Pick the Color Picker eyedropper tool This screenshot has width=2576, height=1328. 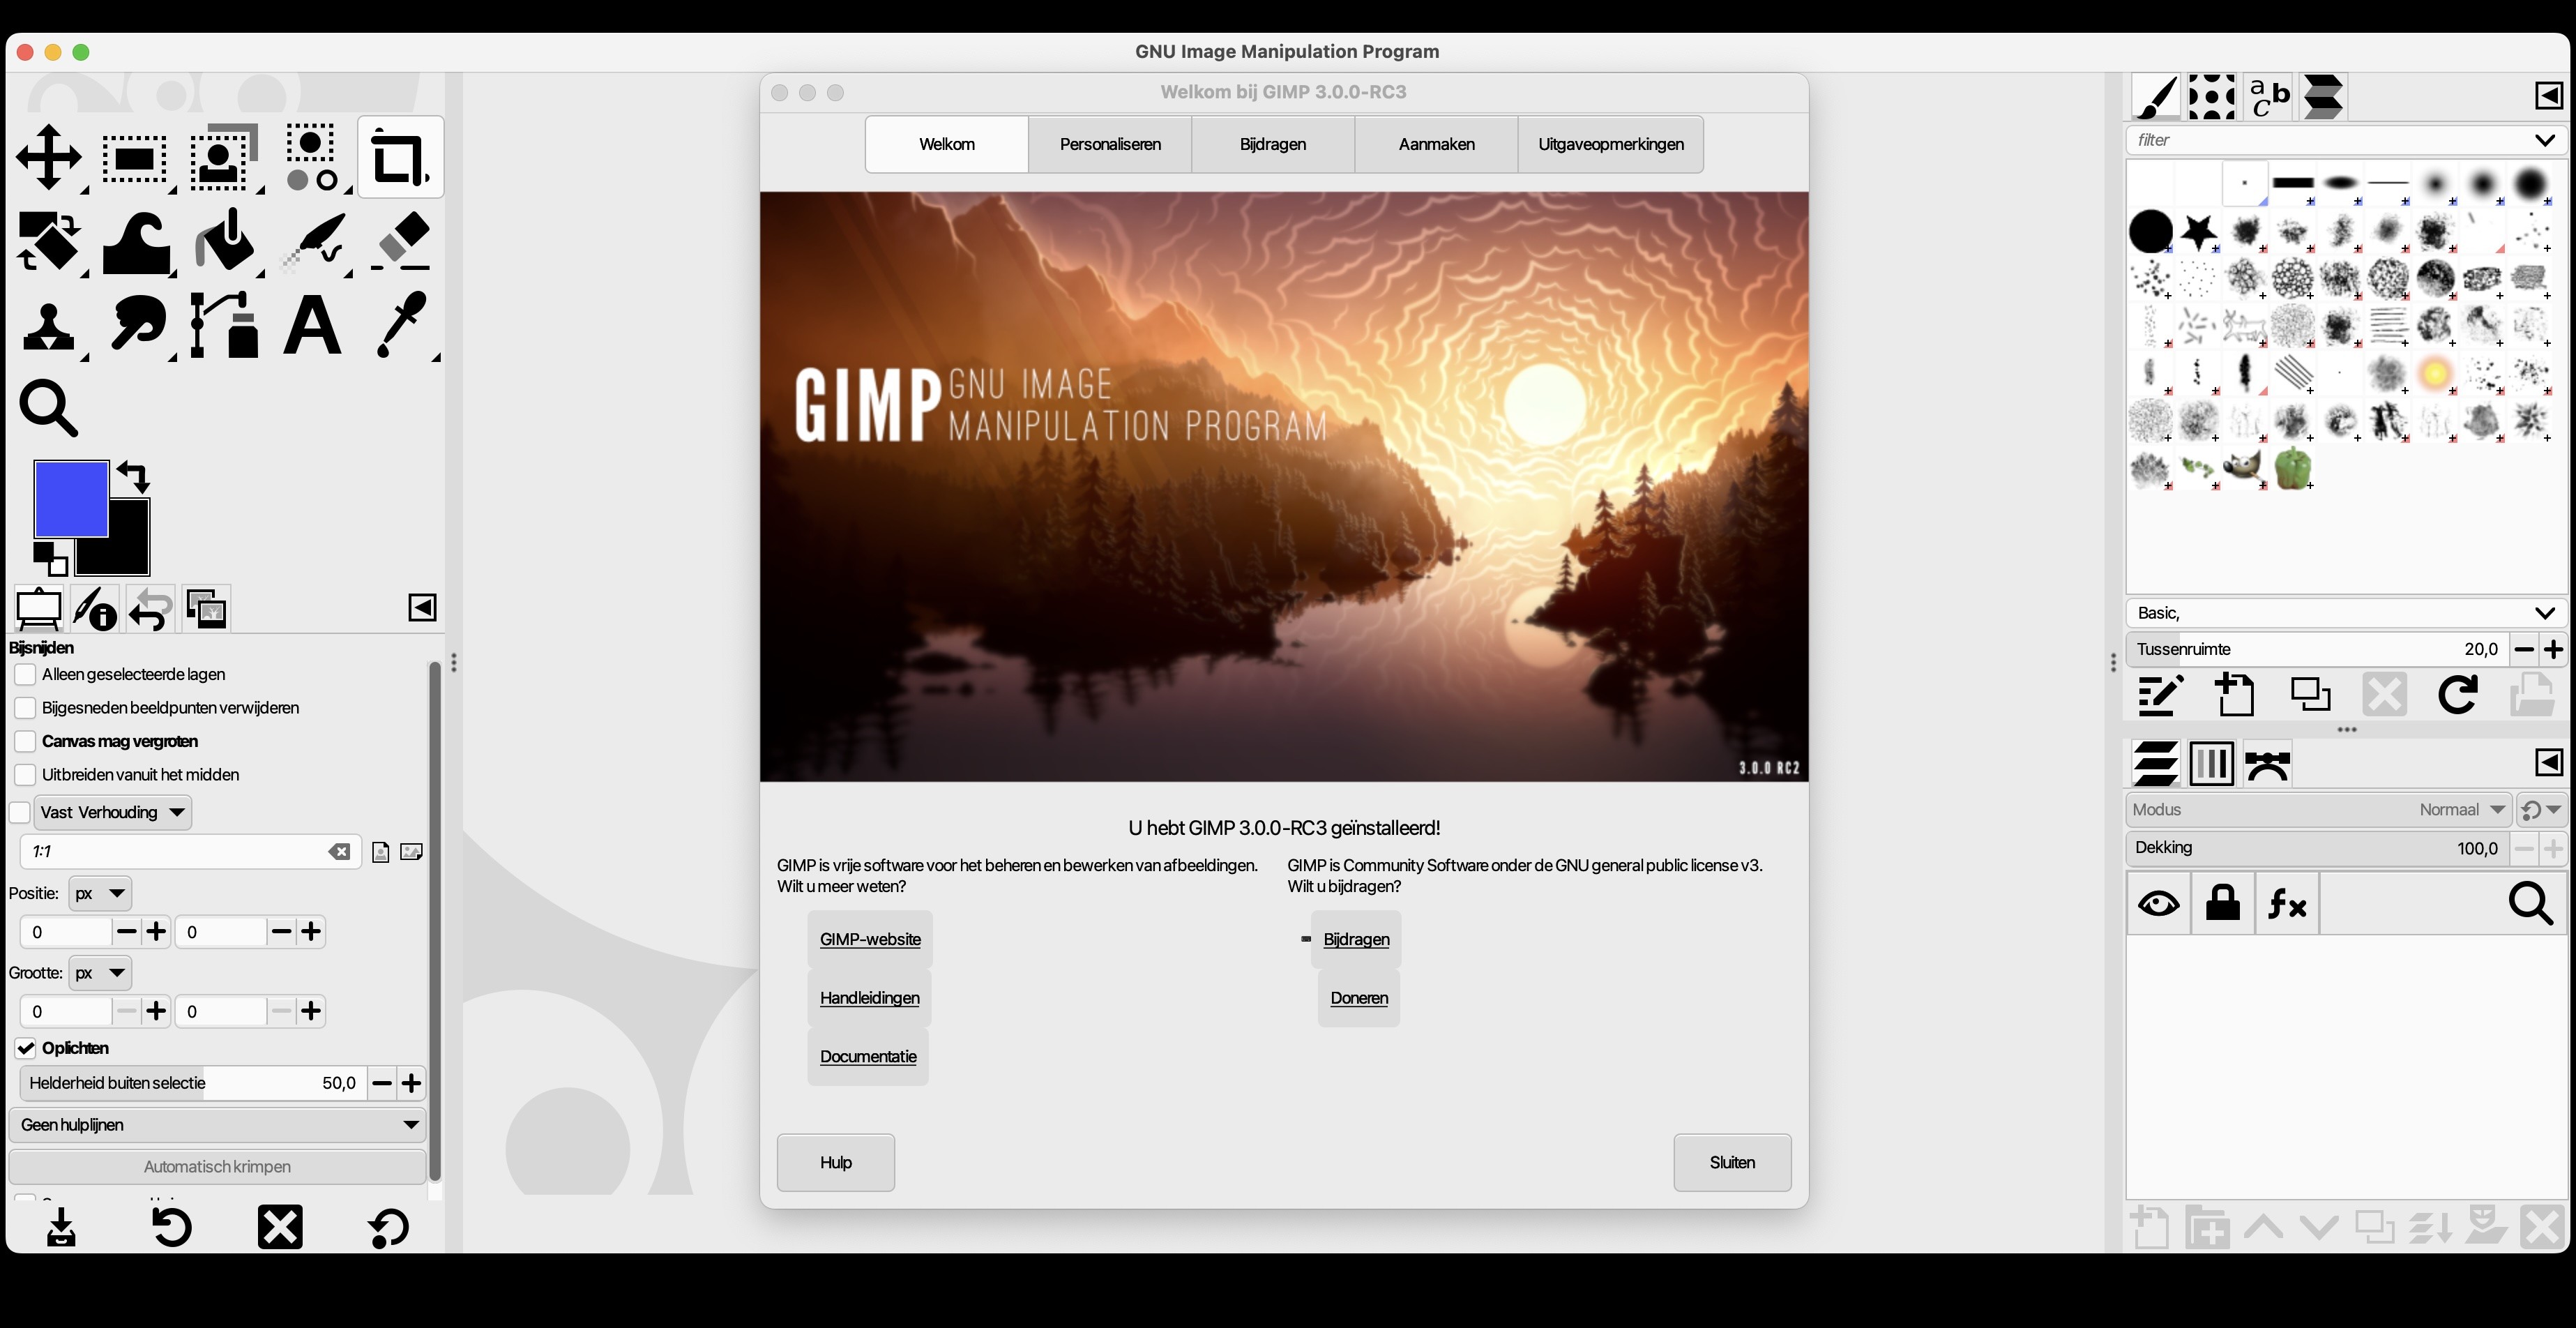(402, 326)
